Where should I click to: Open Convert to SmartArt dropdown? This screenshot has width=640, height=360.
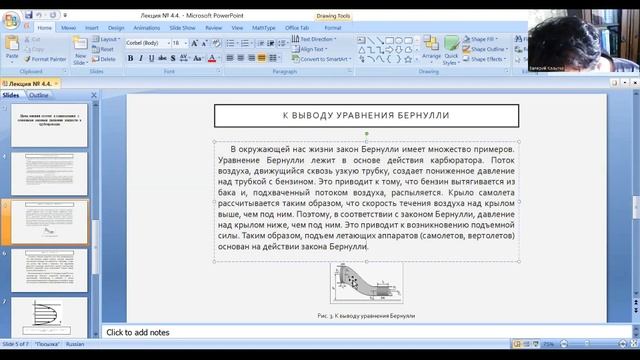(x=322, y=59)
